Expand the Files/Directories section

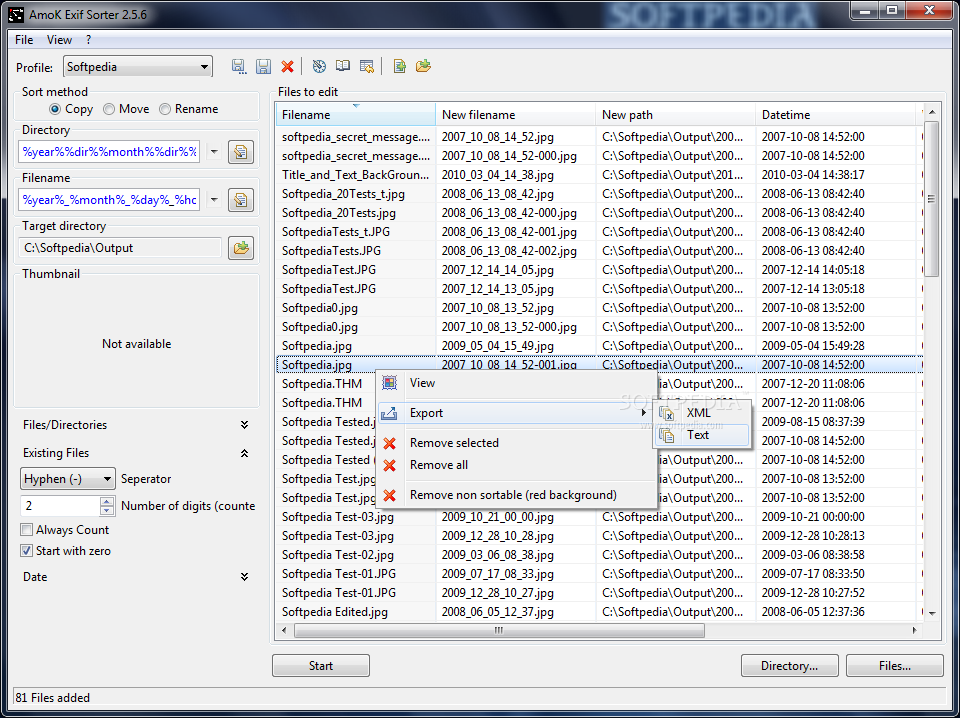pyautogui.click(x=244, y=425)
